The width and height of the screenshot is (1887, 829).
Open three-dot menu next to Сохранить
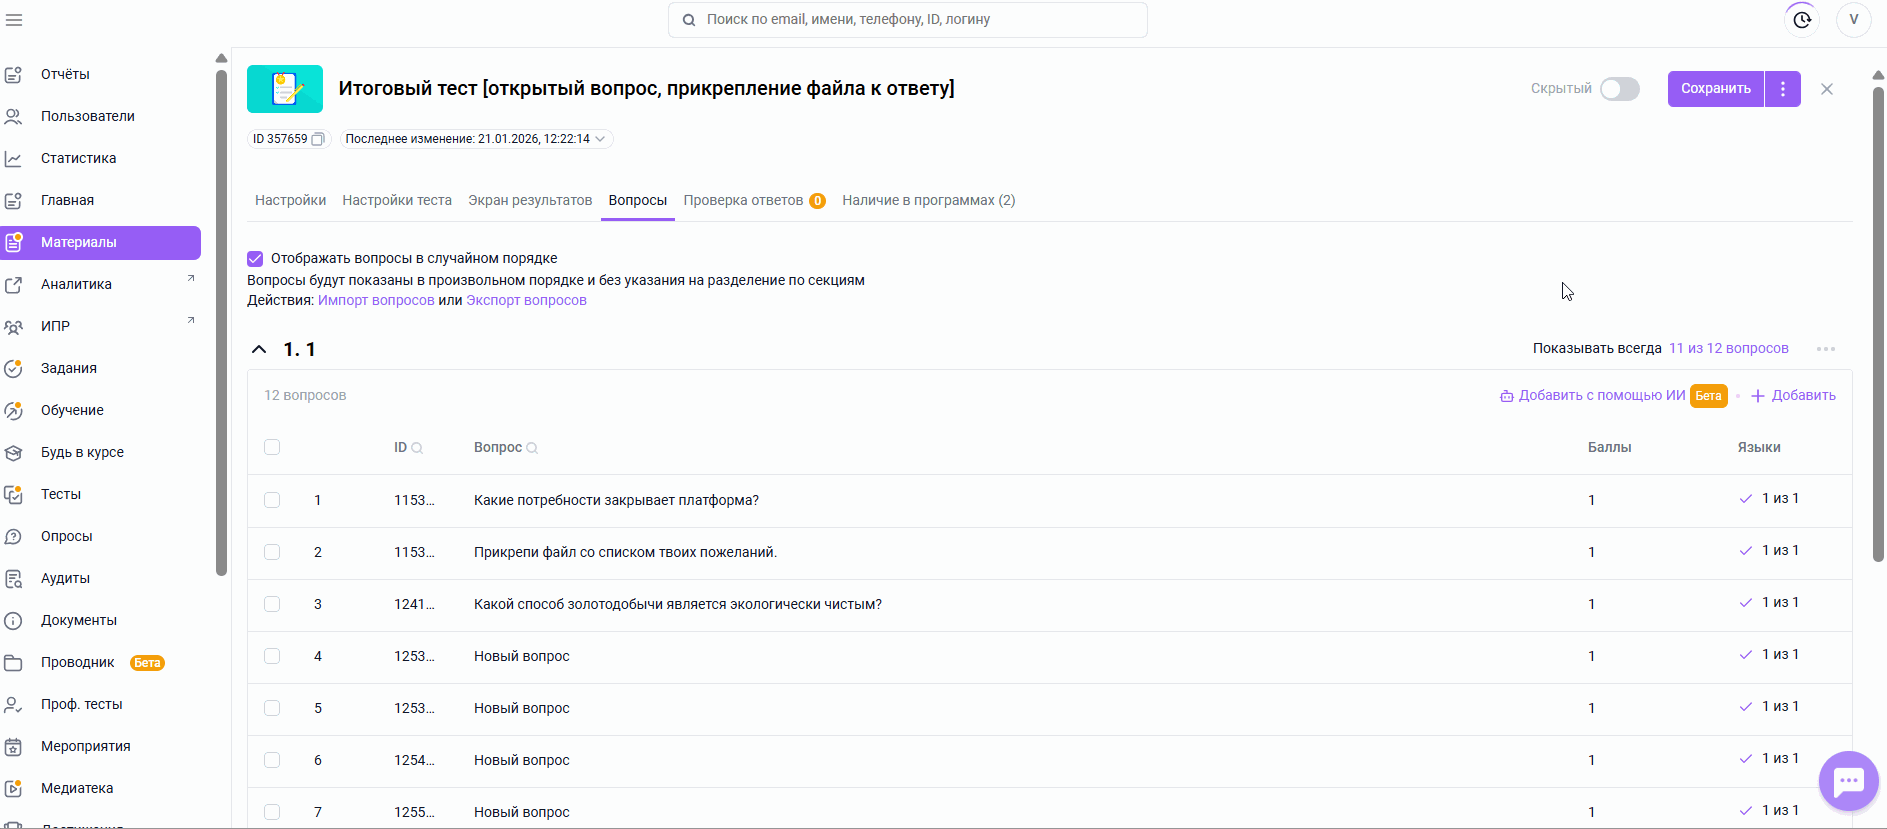(x=1783, y=89)
